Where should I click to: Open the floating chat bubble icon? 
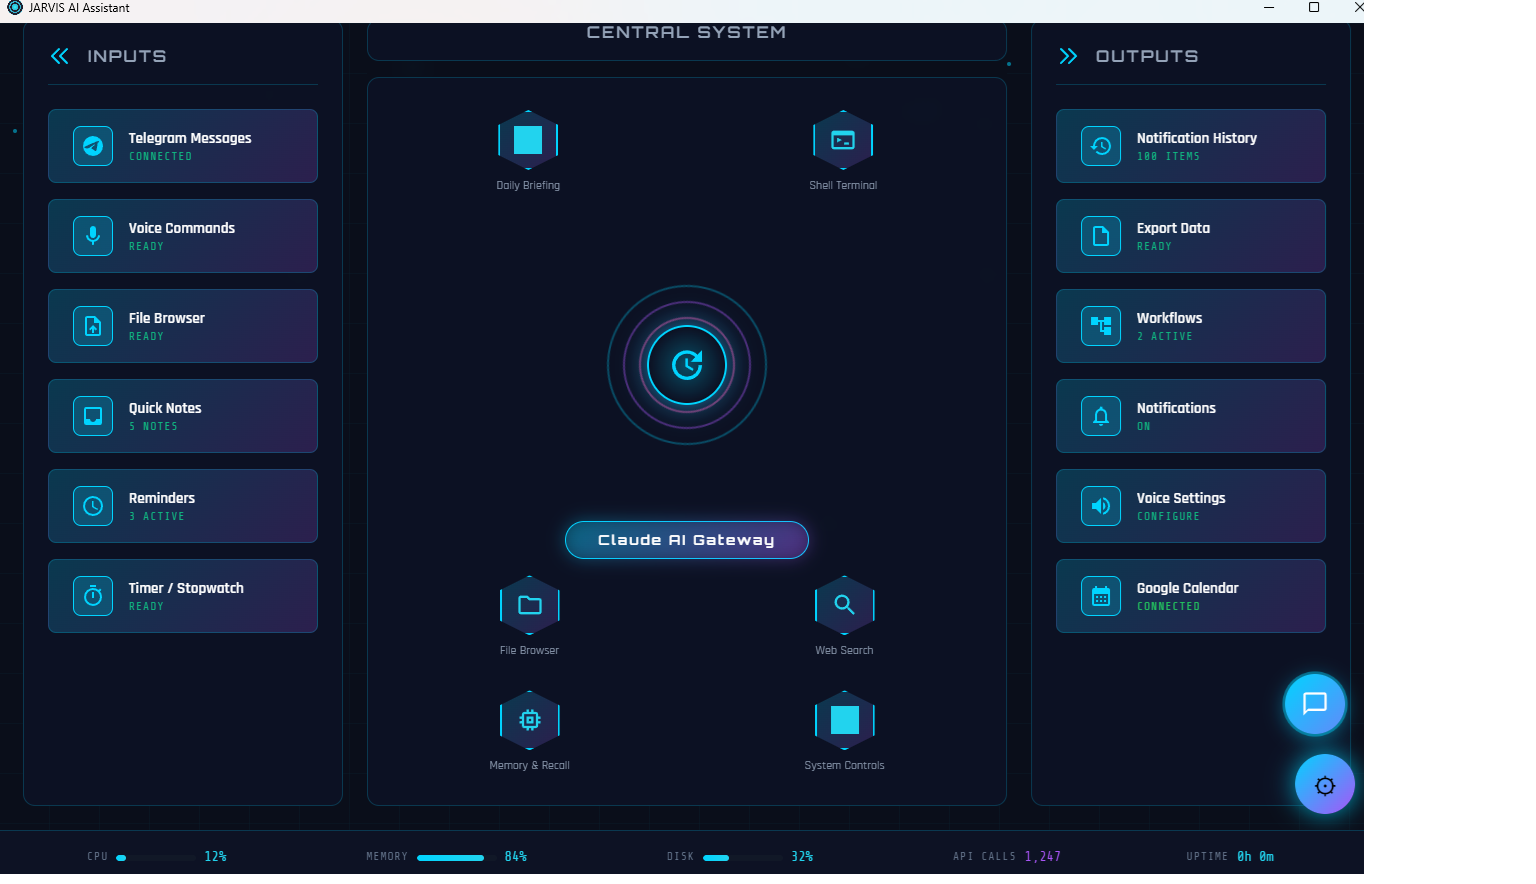[1314, 704]
